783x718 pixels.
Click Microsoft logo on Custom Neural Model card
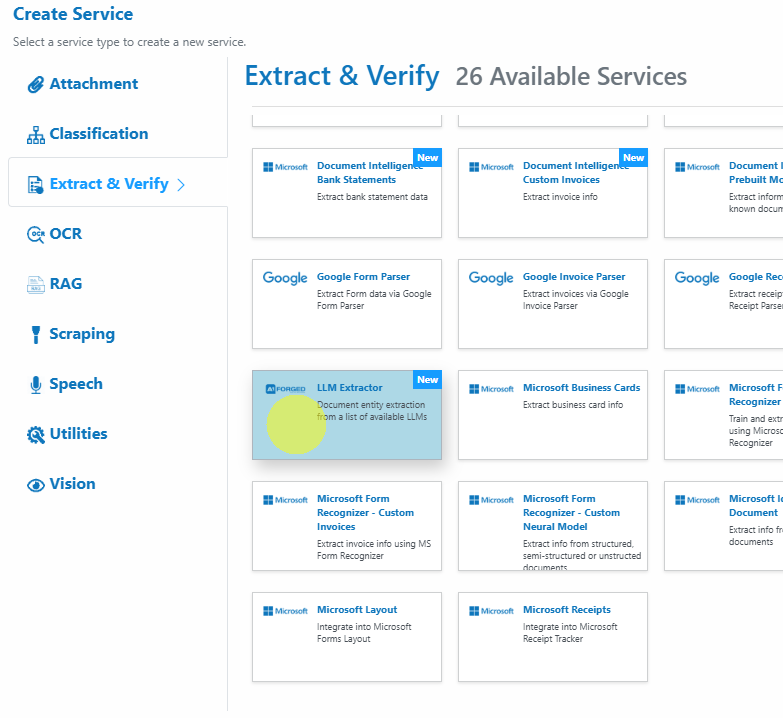[491, 500]
